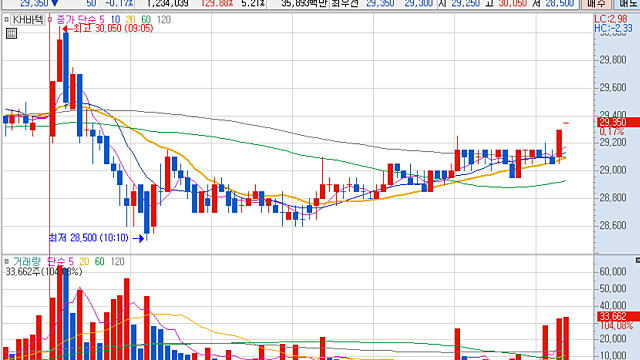
Task: Click the 29,250 open price value in top bar
Action: [x=466, y=4]
